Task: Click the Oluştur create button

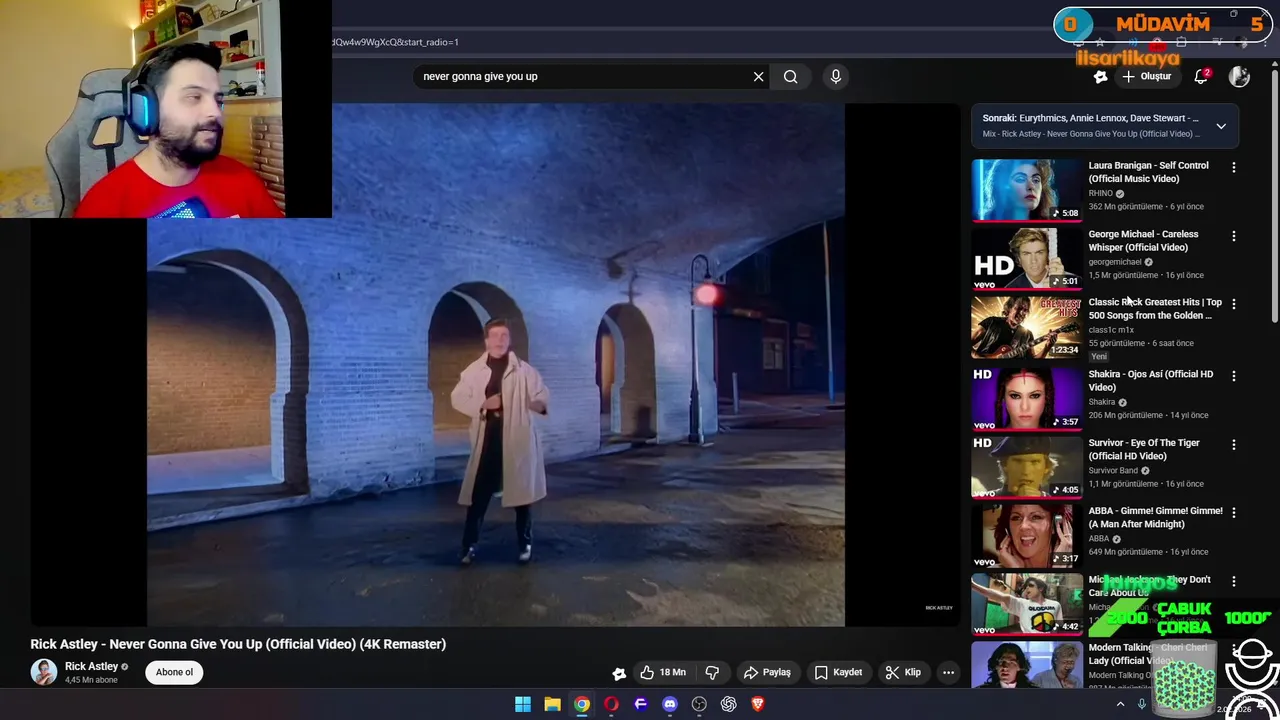Action: [x=1146, y=76]
